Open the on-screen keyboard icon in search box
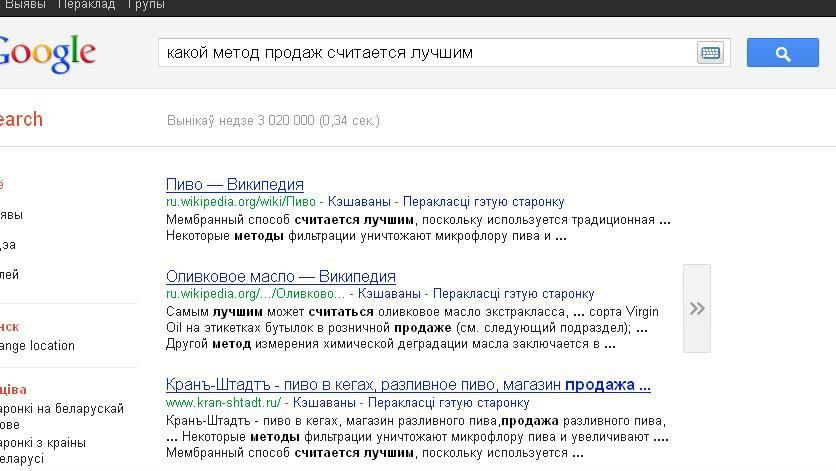The height and width of the screenshot is (471, 836). [x=710, y=53]
